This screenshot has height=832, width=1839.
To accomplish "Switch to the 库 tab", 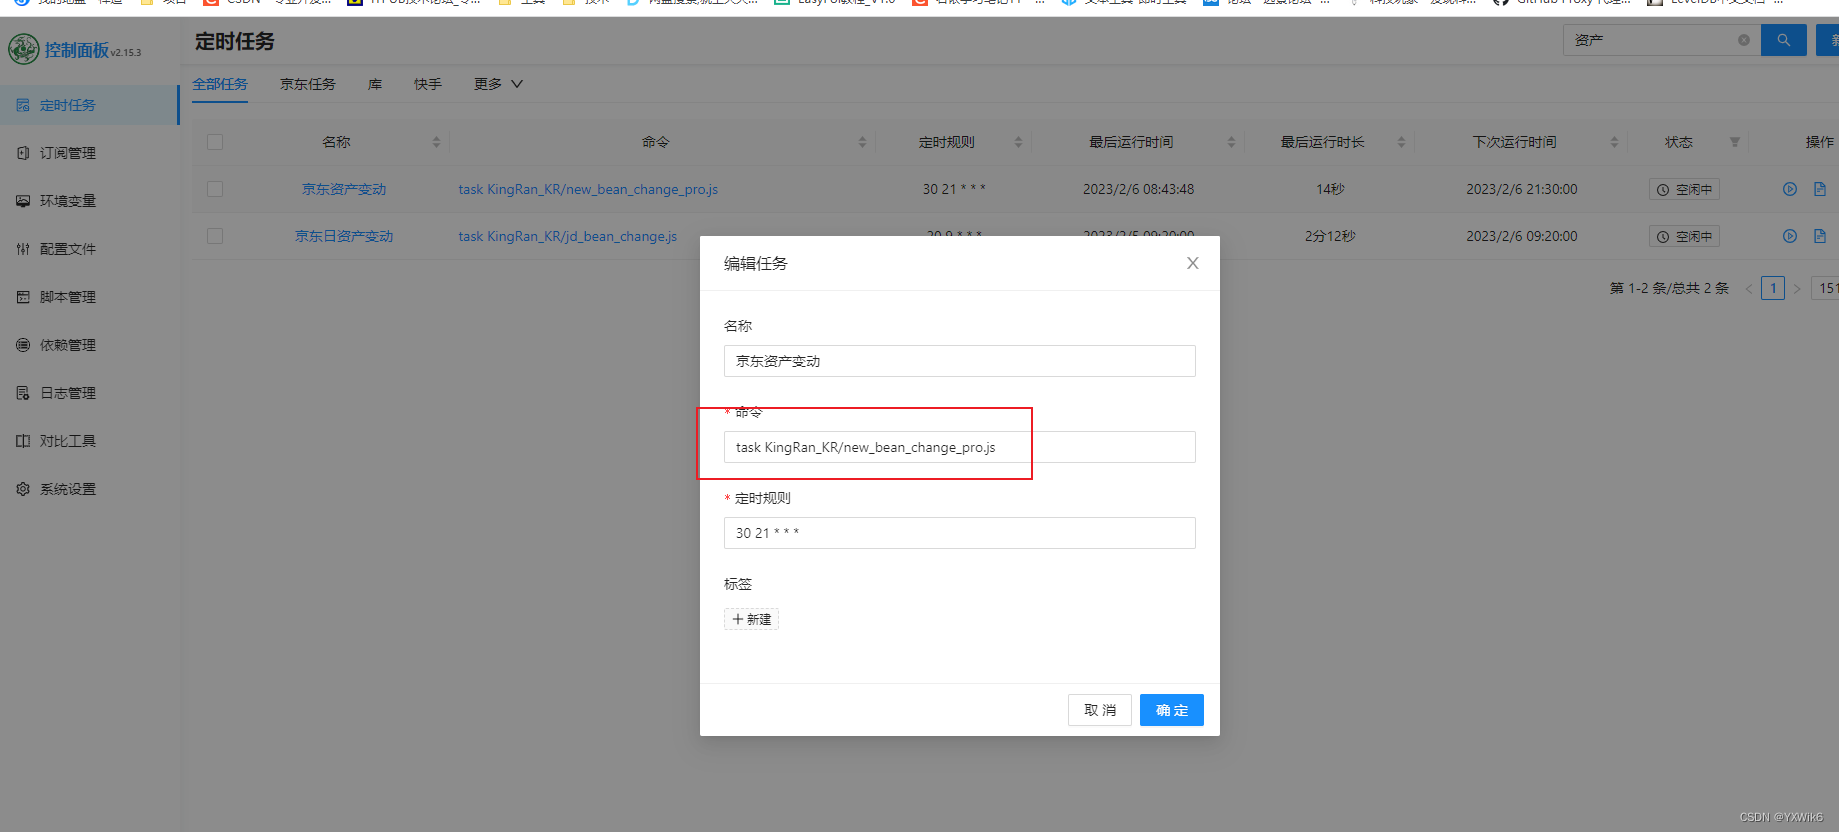I will [x=375, y=84].
